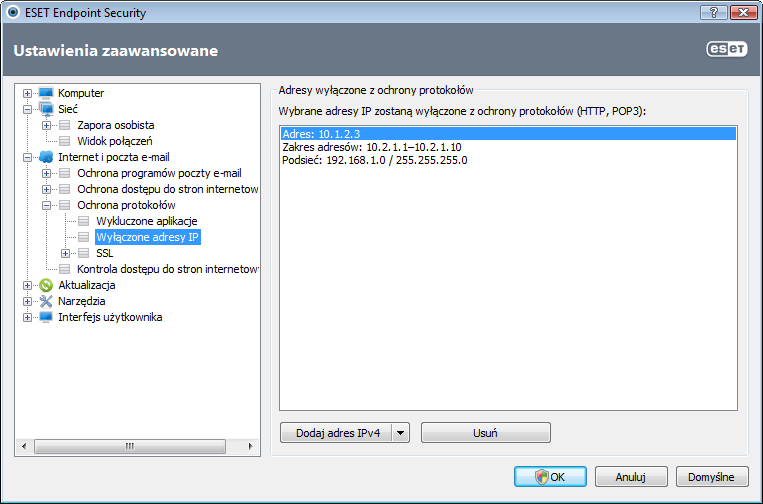
Task: Collapse the Ochrona protokołów node
Action: tap(46, 206)
